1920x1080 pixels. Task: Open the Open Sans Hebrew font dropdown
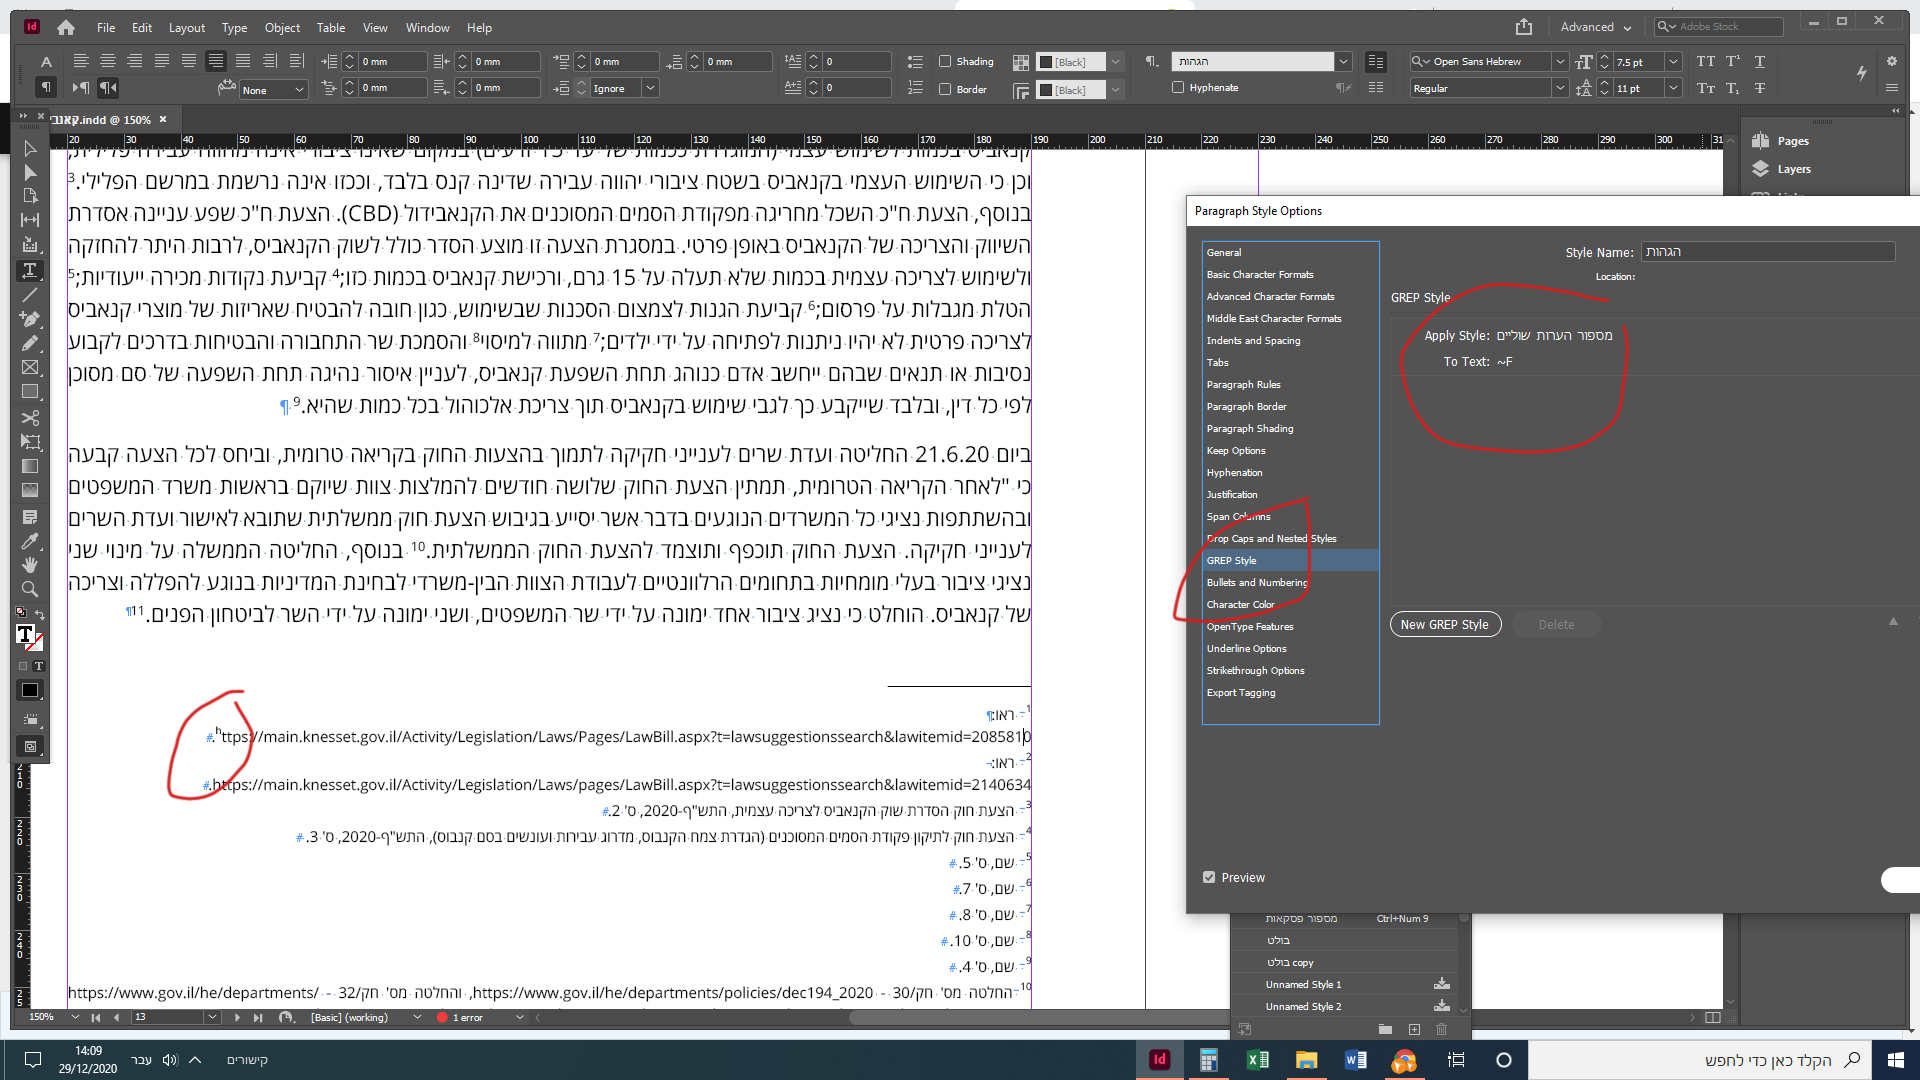tap(1559, 61)
